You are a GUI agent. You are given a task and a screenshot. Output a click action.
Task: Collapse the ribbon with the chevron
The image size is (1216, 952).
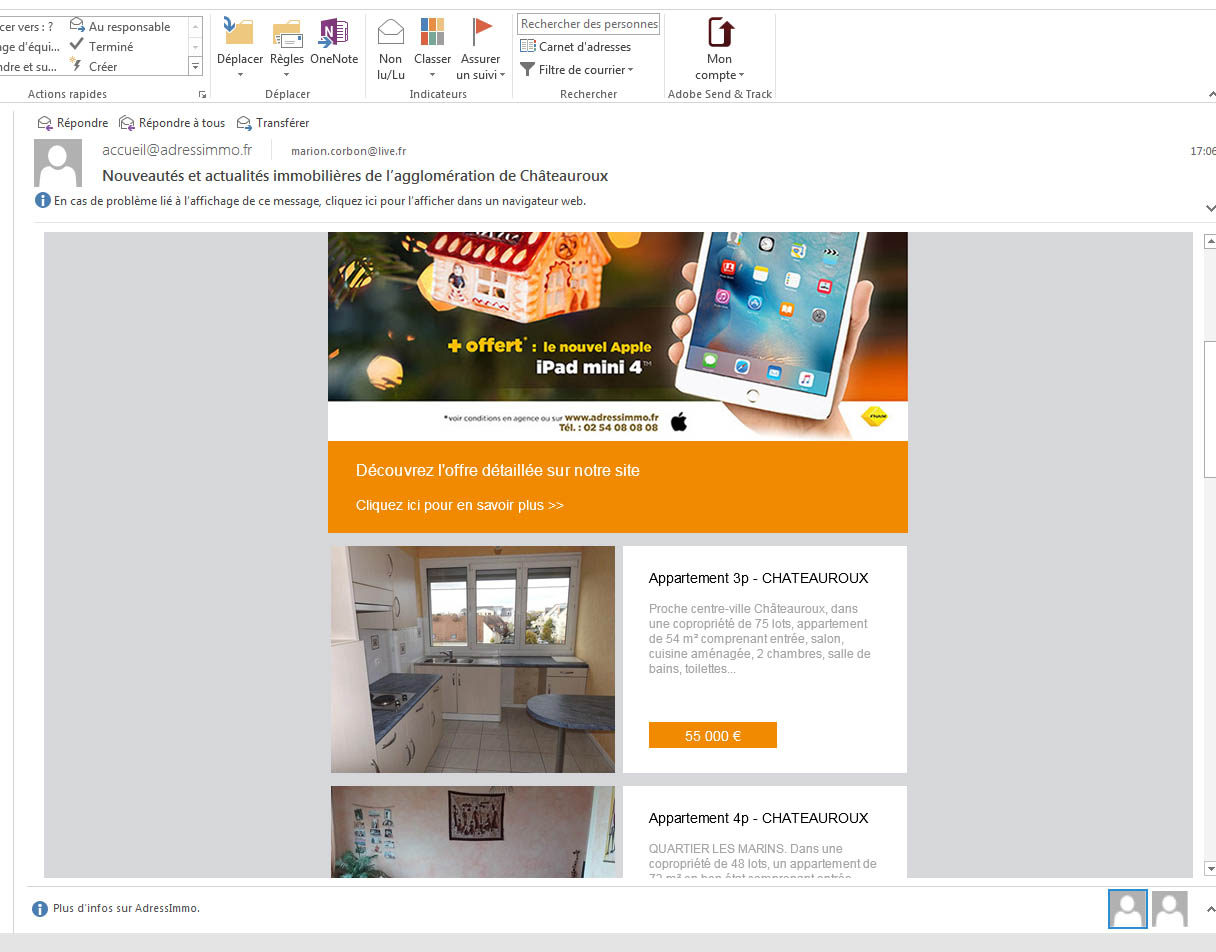click(1212, 94)
